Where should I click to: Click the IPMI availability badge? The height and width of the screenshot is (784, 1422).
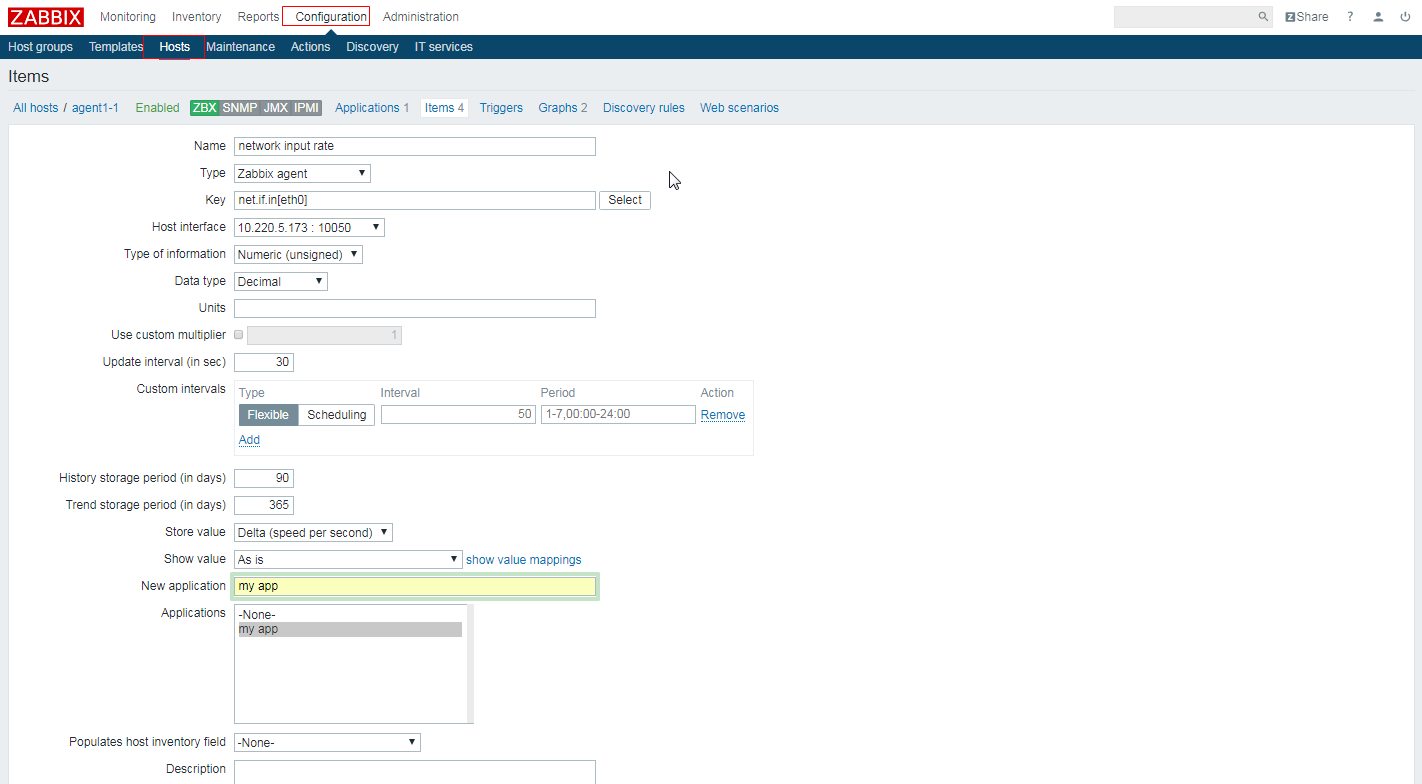pos(307,108)
